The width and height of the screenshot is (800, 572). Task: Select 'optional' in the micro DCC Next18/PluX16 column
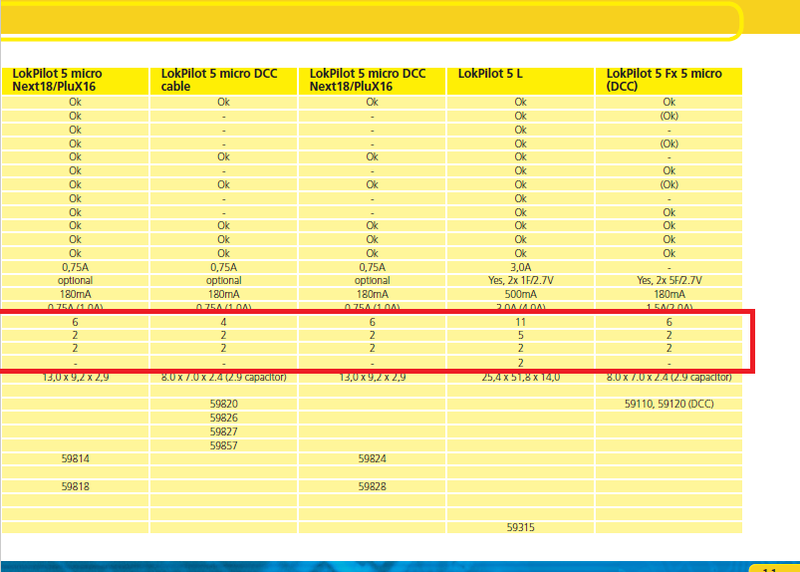372,281
